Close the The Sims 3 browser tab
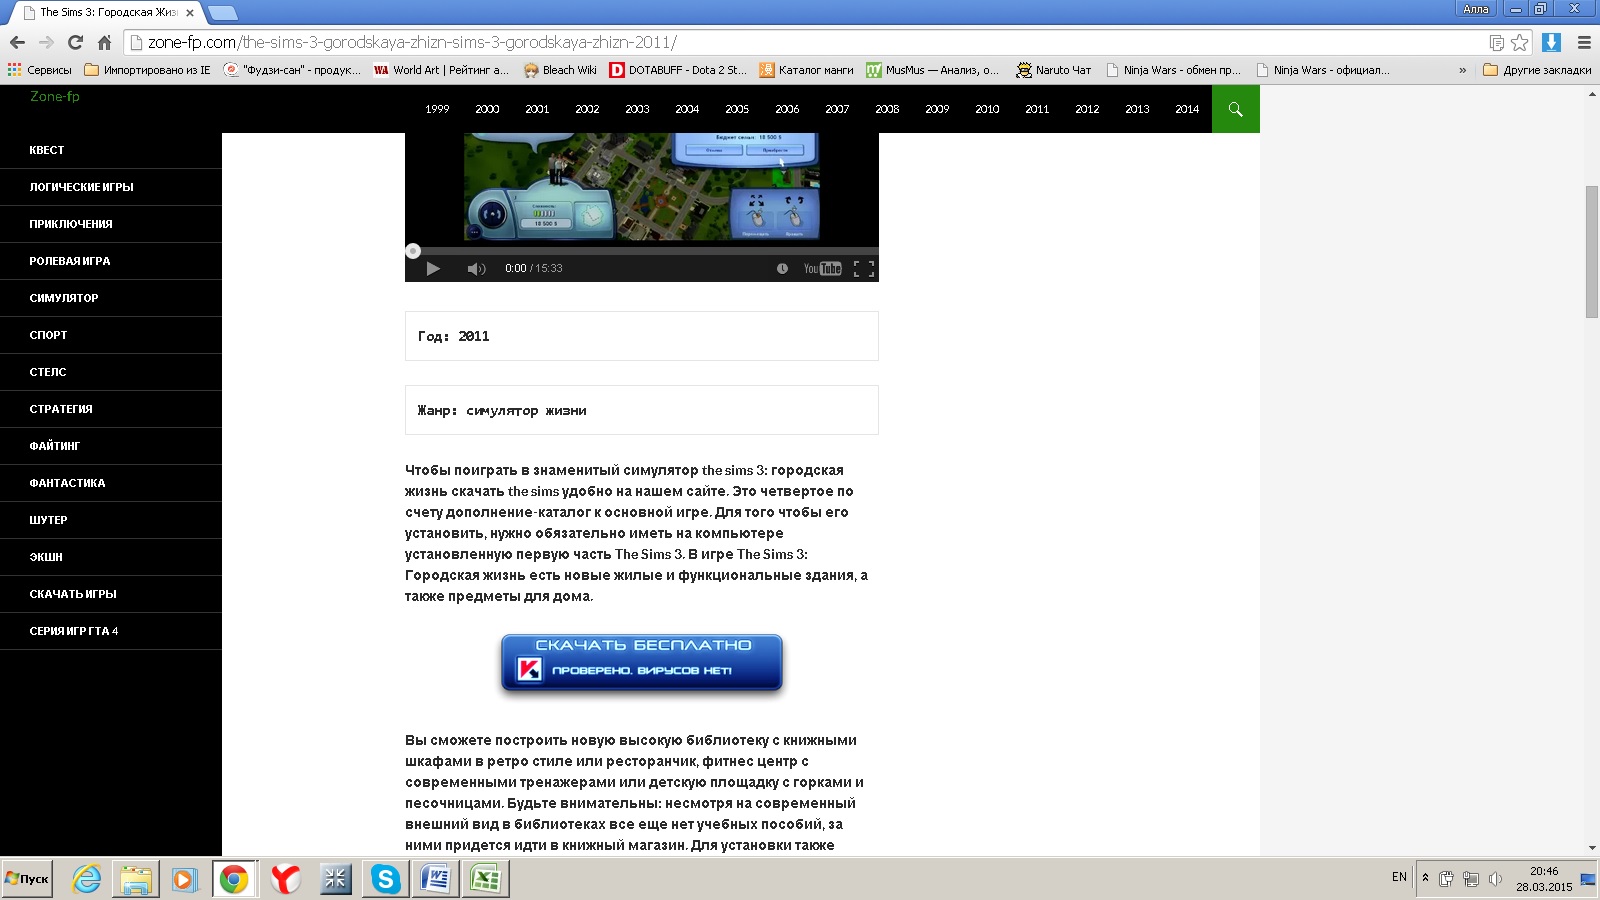The image size is (1600, 900). (x=190, y=13)
